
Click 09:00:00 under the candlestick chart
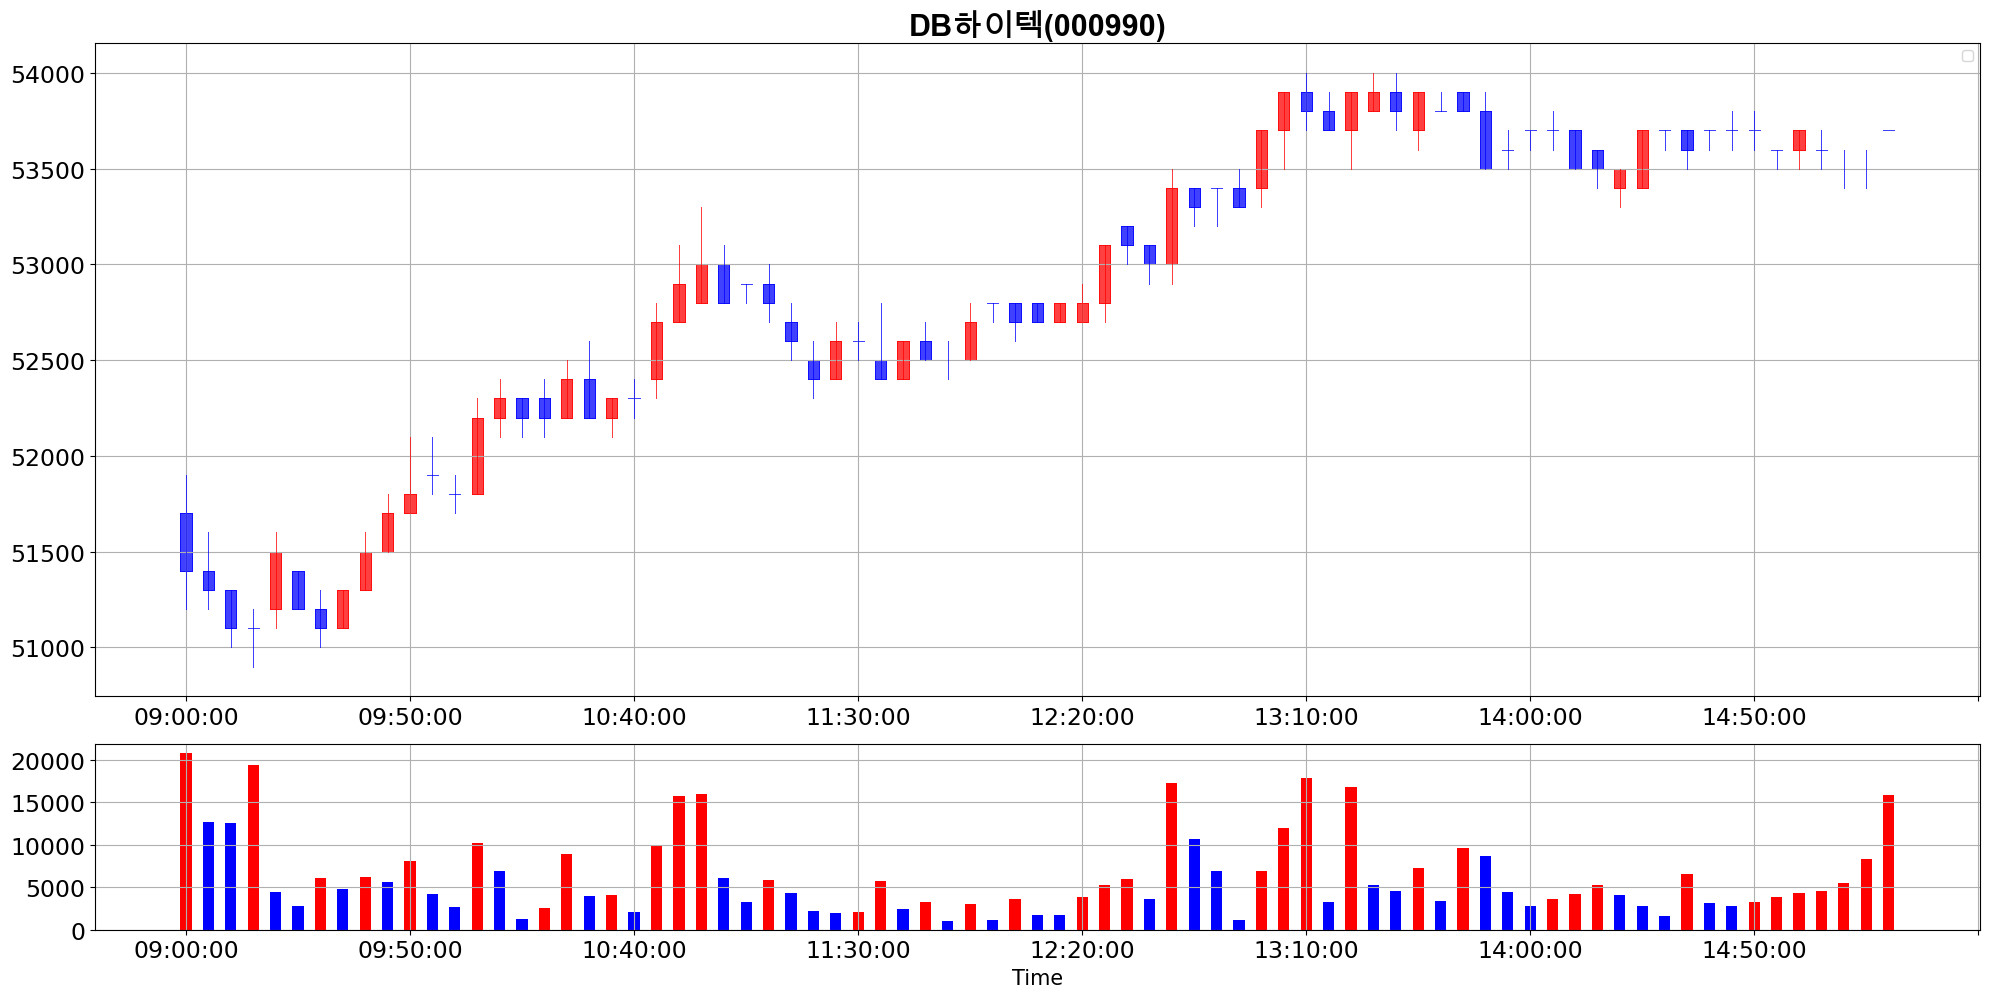[x=186, y=717]
